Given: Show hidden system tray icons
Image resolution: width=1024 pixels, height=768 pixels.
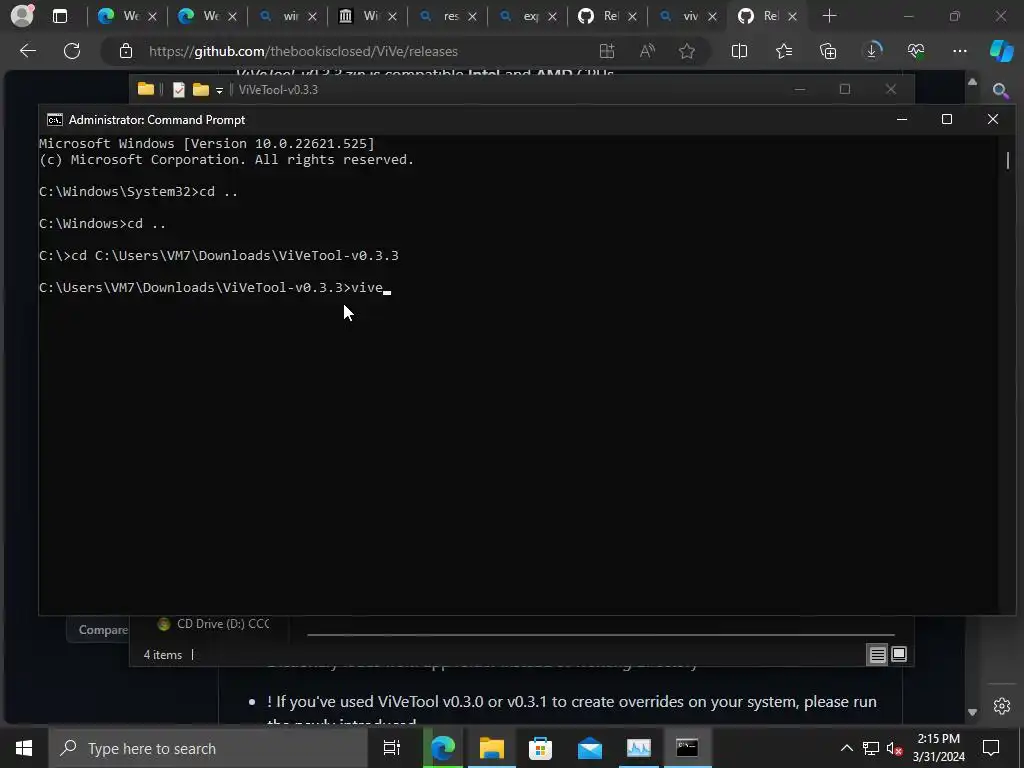Looking at the screenshot, I should click(846, 748).
